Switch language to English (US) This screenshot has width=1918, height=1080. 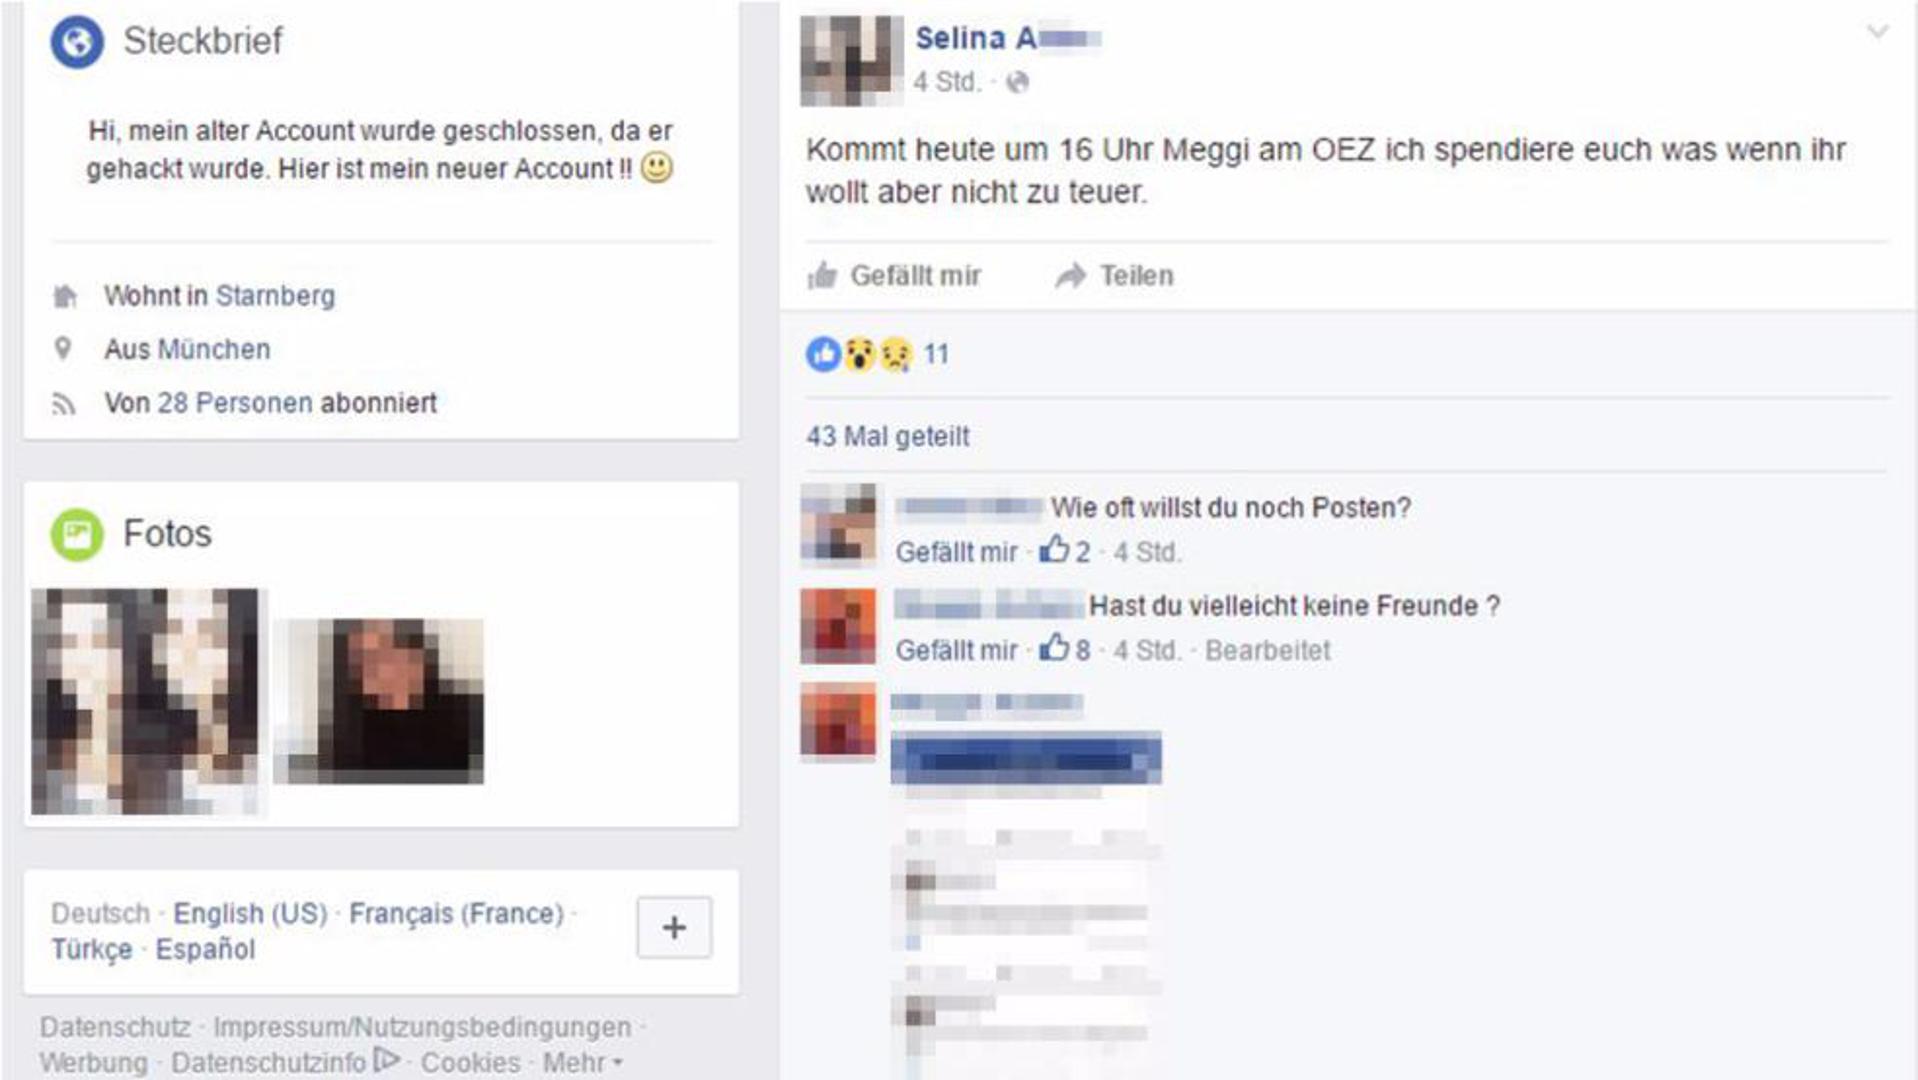pos(250,913)
